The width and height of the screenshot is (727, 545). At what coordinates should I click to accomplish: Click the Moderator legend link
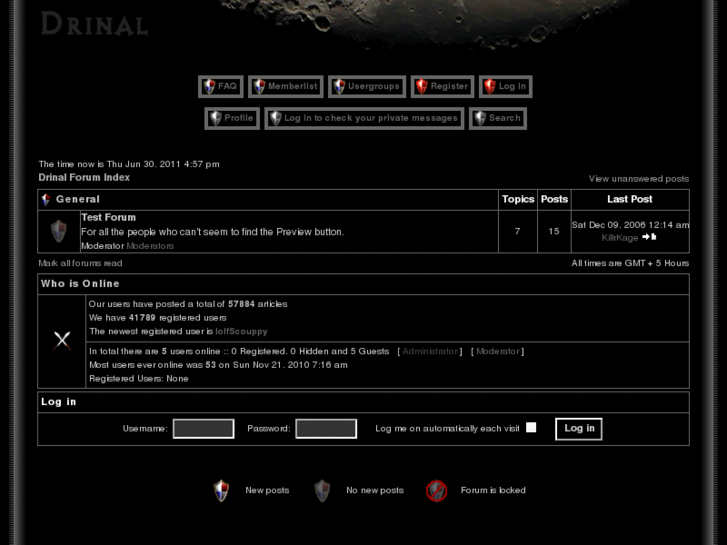click(x=497, y=351)
